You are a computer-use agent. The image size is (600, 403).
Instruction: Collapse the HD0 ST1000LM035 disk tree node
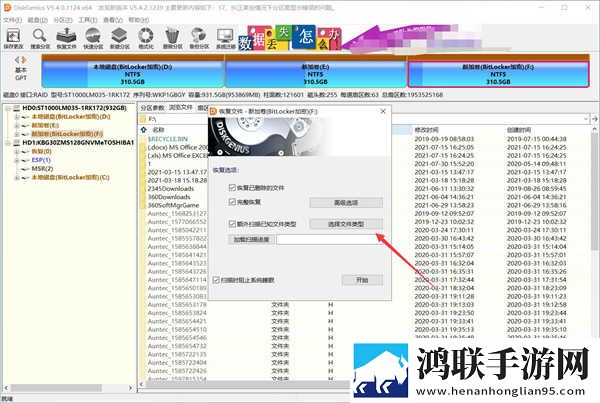click(x=8, y=108)
